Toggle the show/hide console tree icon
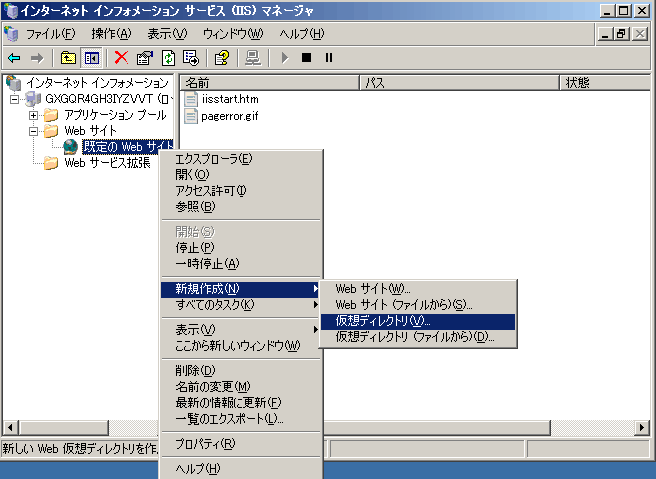The height and width of the screenshot is (479, 656). click(x=90, y=58)
